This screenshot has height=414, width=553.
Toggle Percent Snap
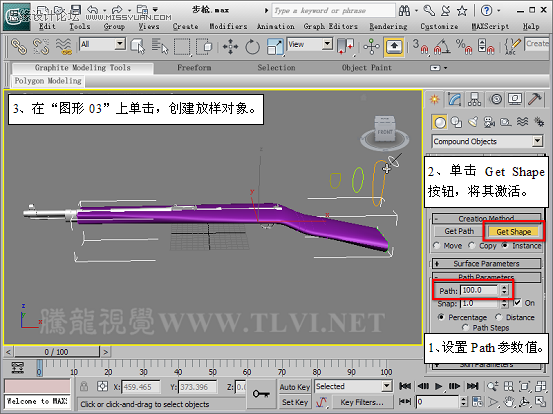click(x=464, y=46)
